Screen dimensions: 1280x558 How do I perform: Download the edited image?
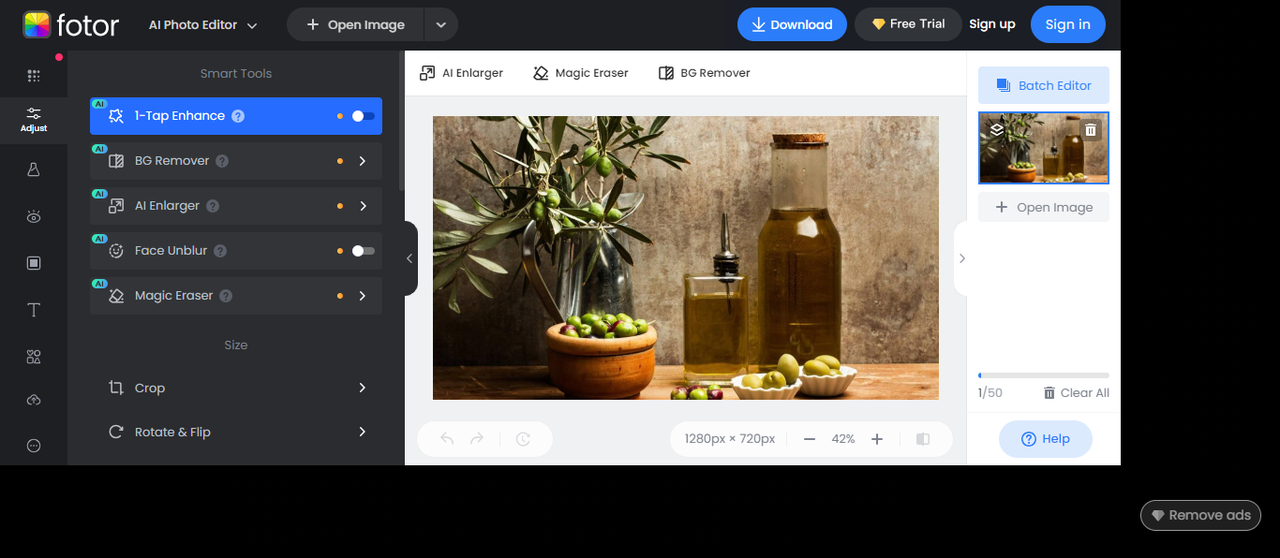click(792, 25)
